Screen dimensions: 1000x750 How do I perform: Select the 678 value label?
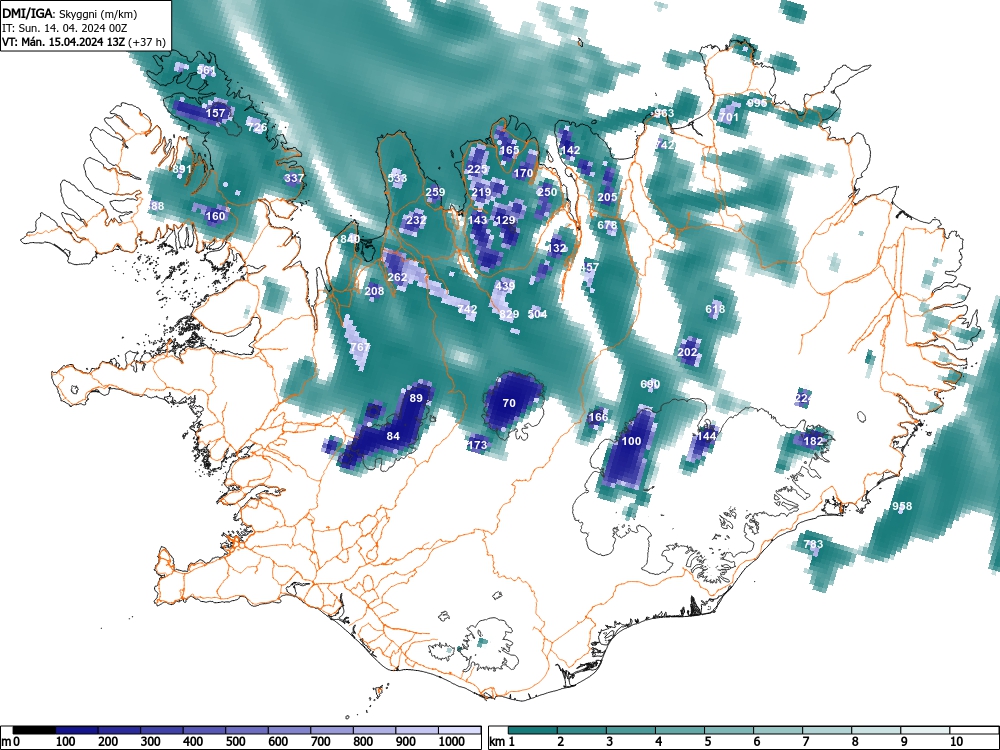pos(607,225)
